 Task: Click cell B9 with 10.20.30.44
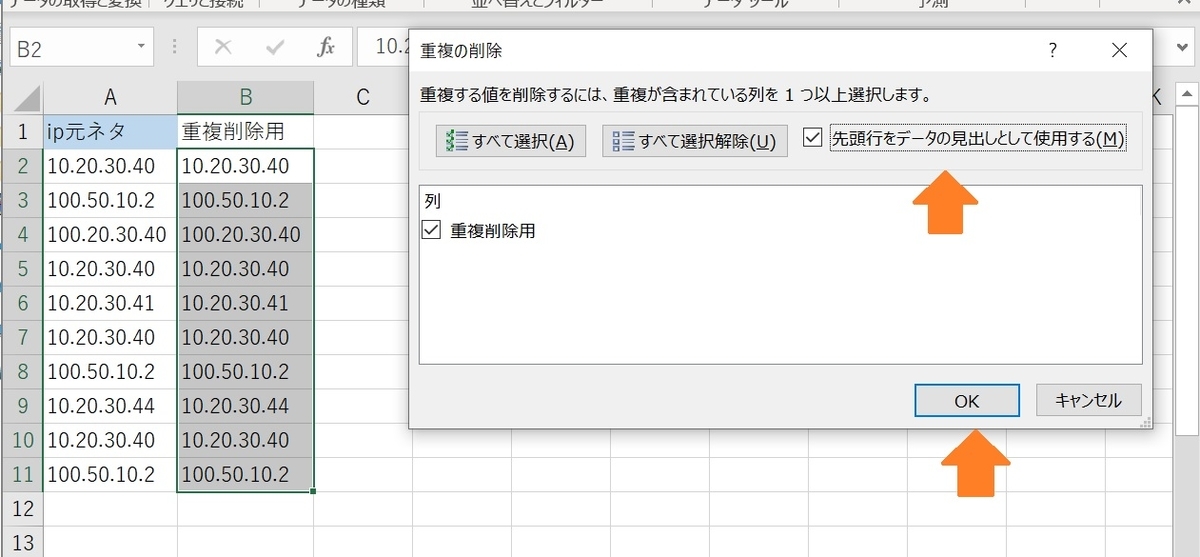245,406
